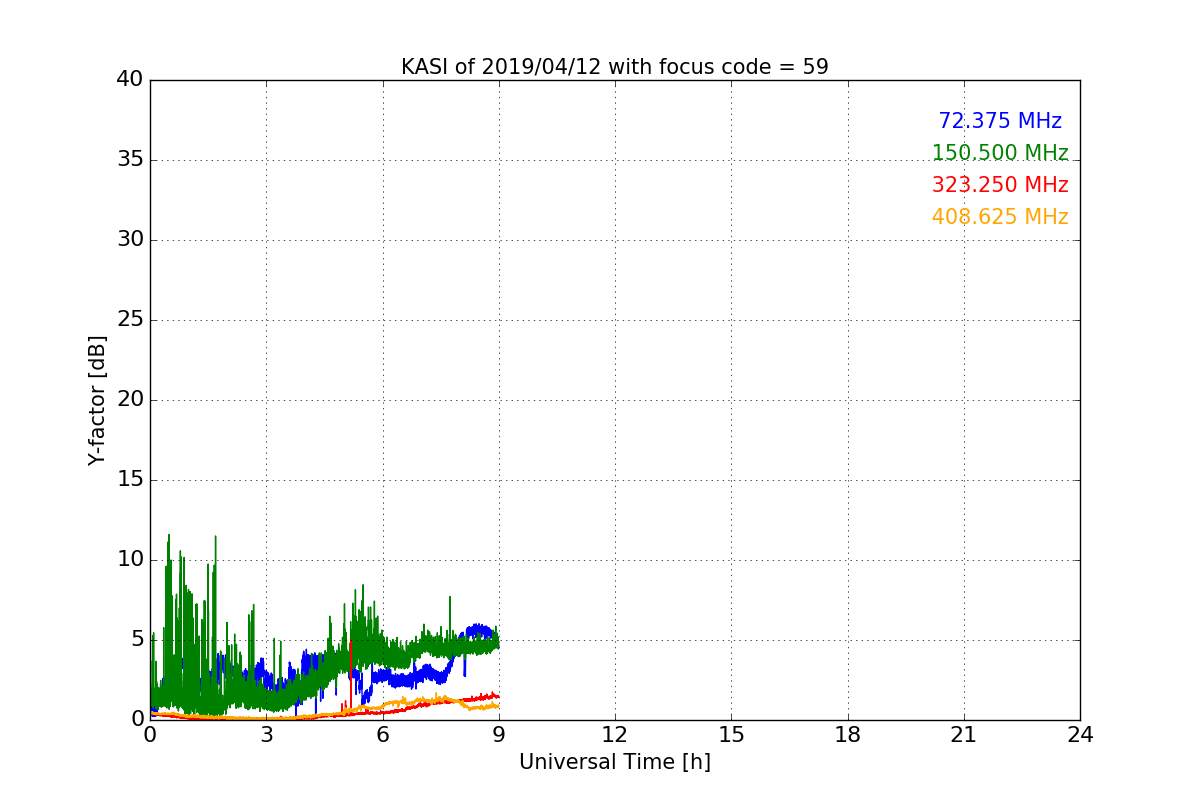Click the y-axis tick label 30
The image size is (1200, 800).
coord(131,240)
